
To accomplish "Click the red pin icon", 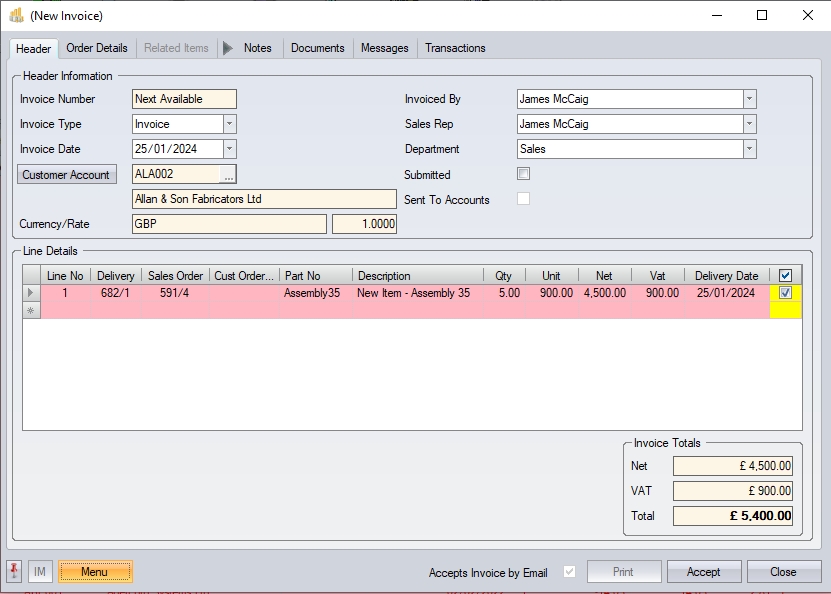I will (14, 571).
